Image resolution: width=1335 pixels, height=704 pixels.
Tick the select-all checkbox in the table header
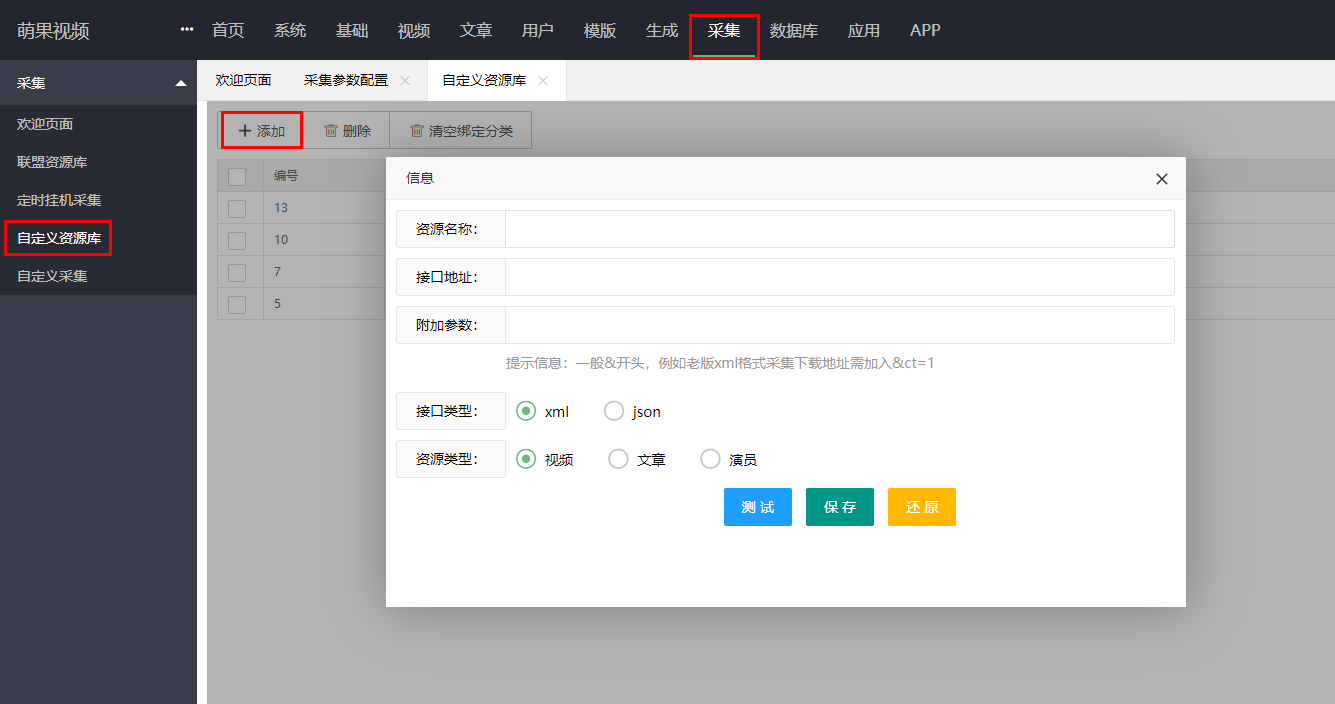point(237,177)
